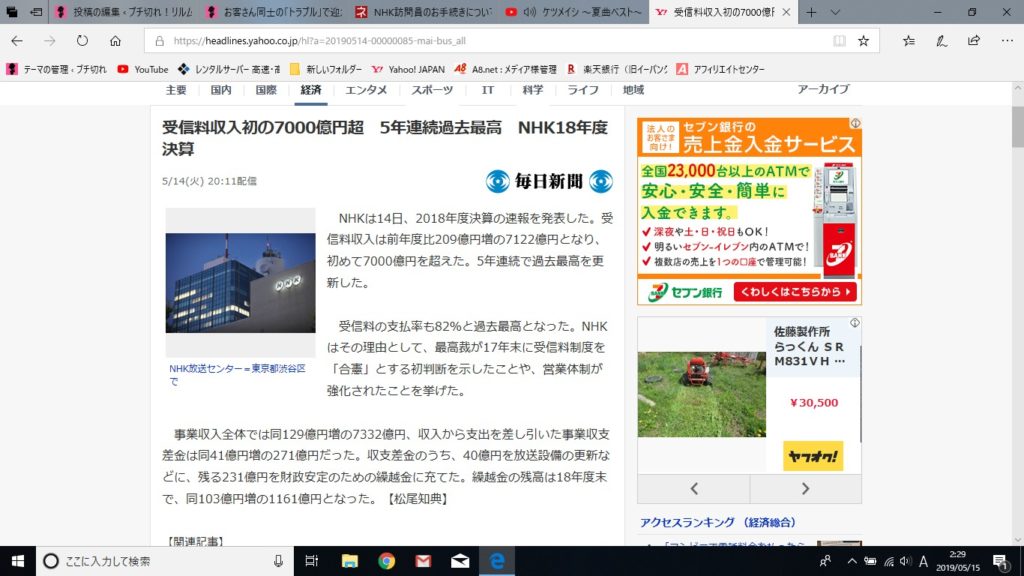Viewport: 1024px width, 576px height.
Task: Click the ヤフオク! button
Action: coord(813,456)
